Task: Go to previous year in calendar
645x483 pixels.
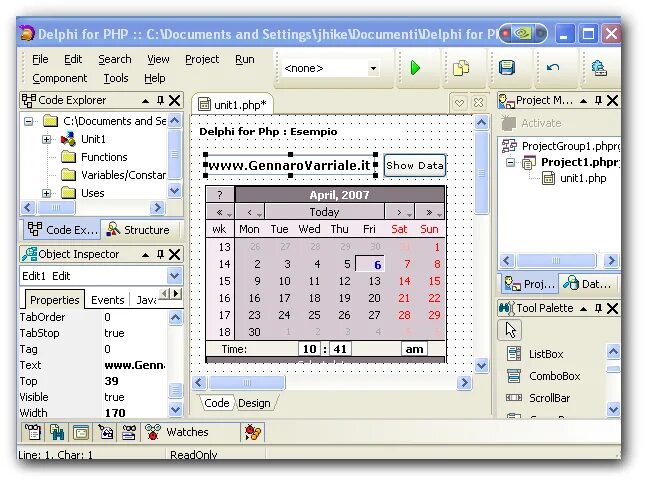Action: (220, 212)
